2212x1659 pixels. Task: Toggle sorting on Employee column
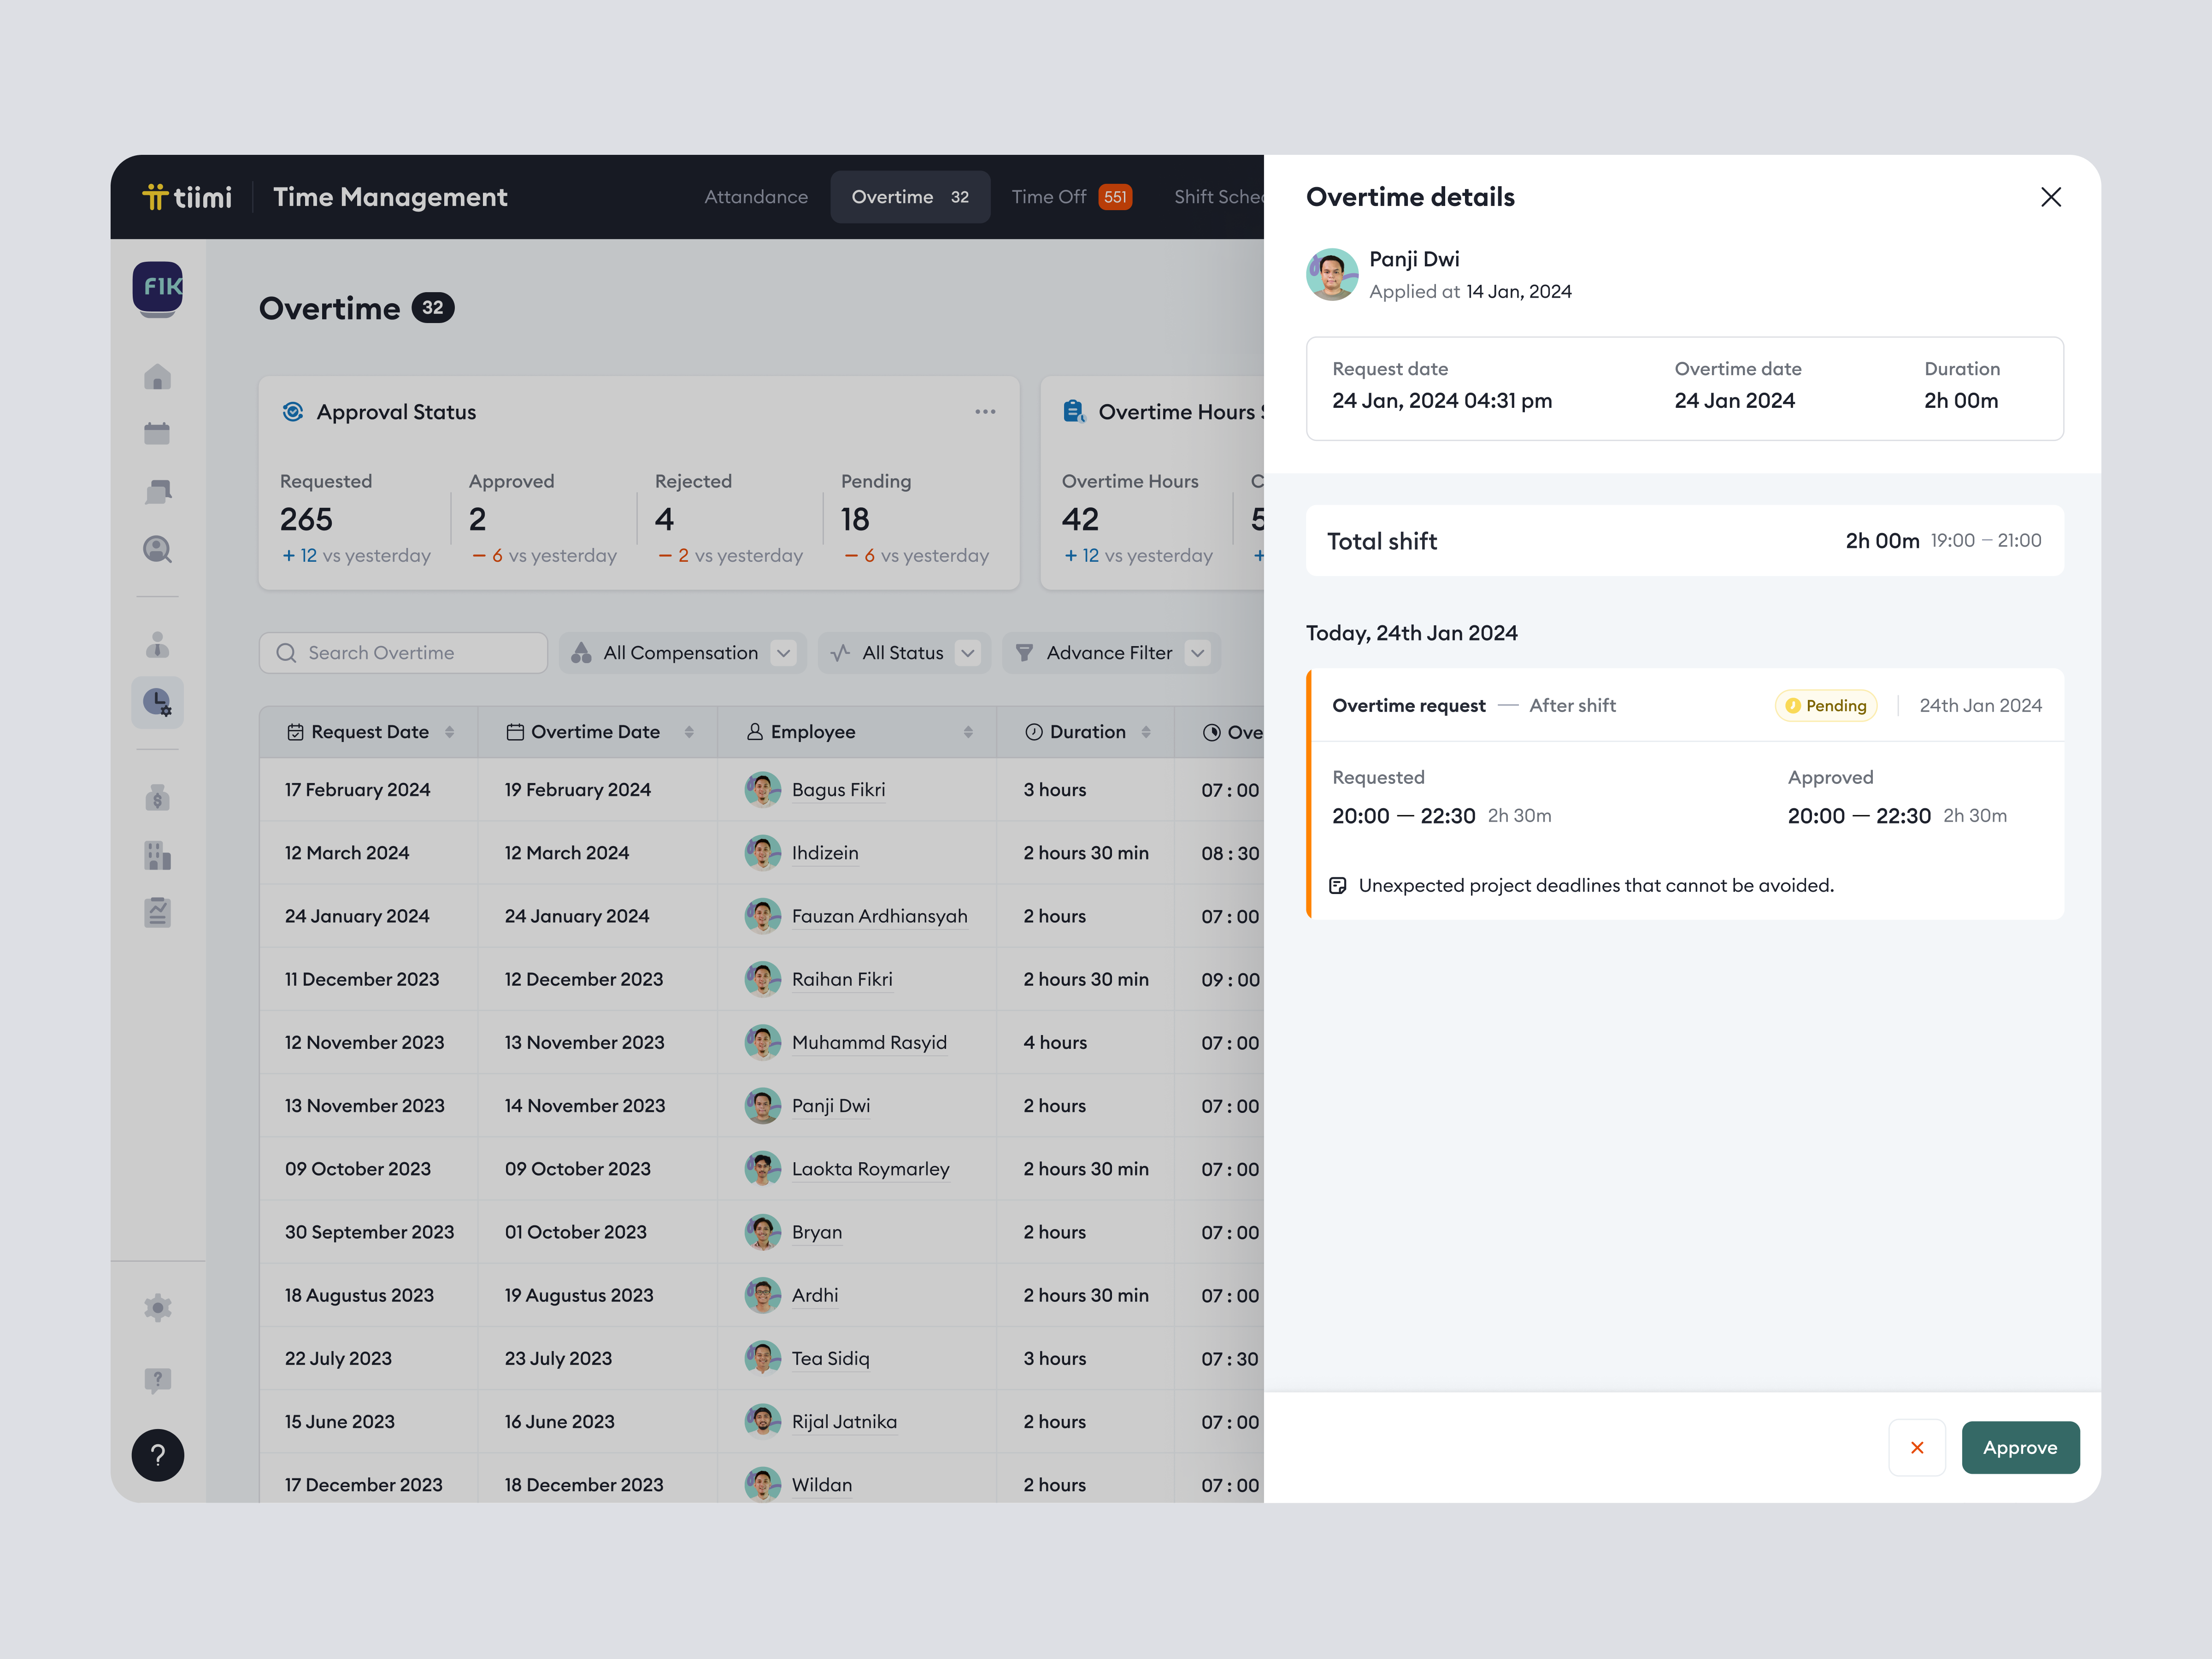pyautogui.click(x=968, y=732)
